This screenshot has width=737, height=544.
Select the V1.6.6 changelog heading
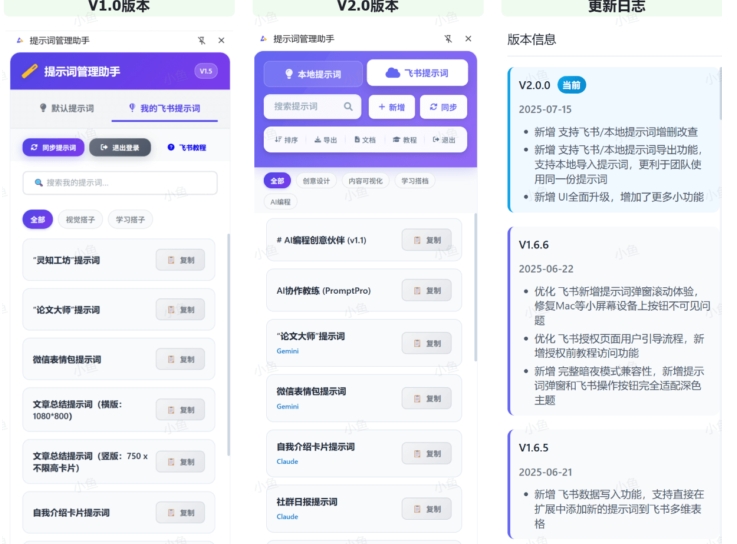[x=533, y=244]
